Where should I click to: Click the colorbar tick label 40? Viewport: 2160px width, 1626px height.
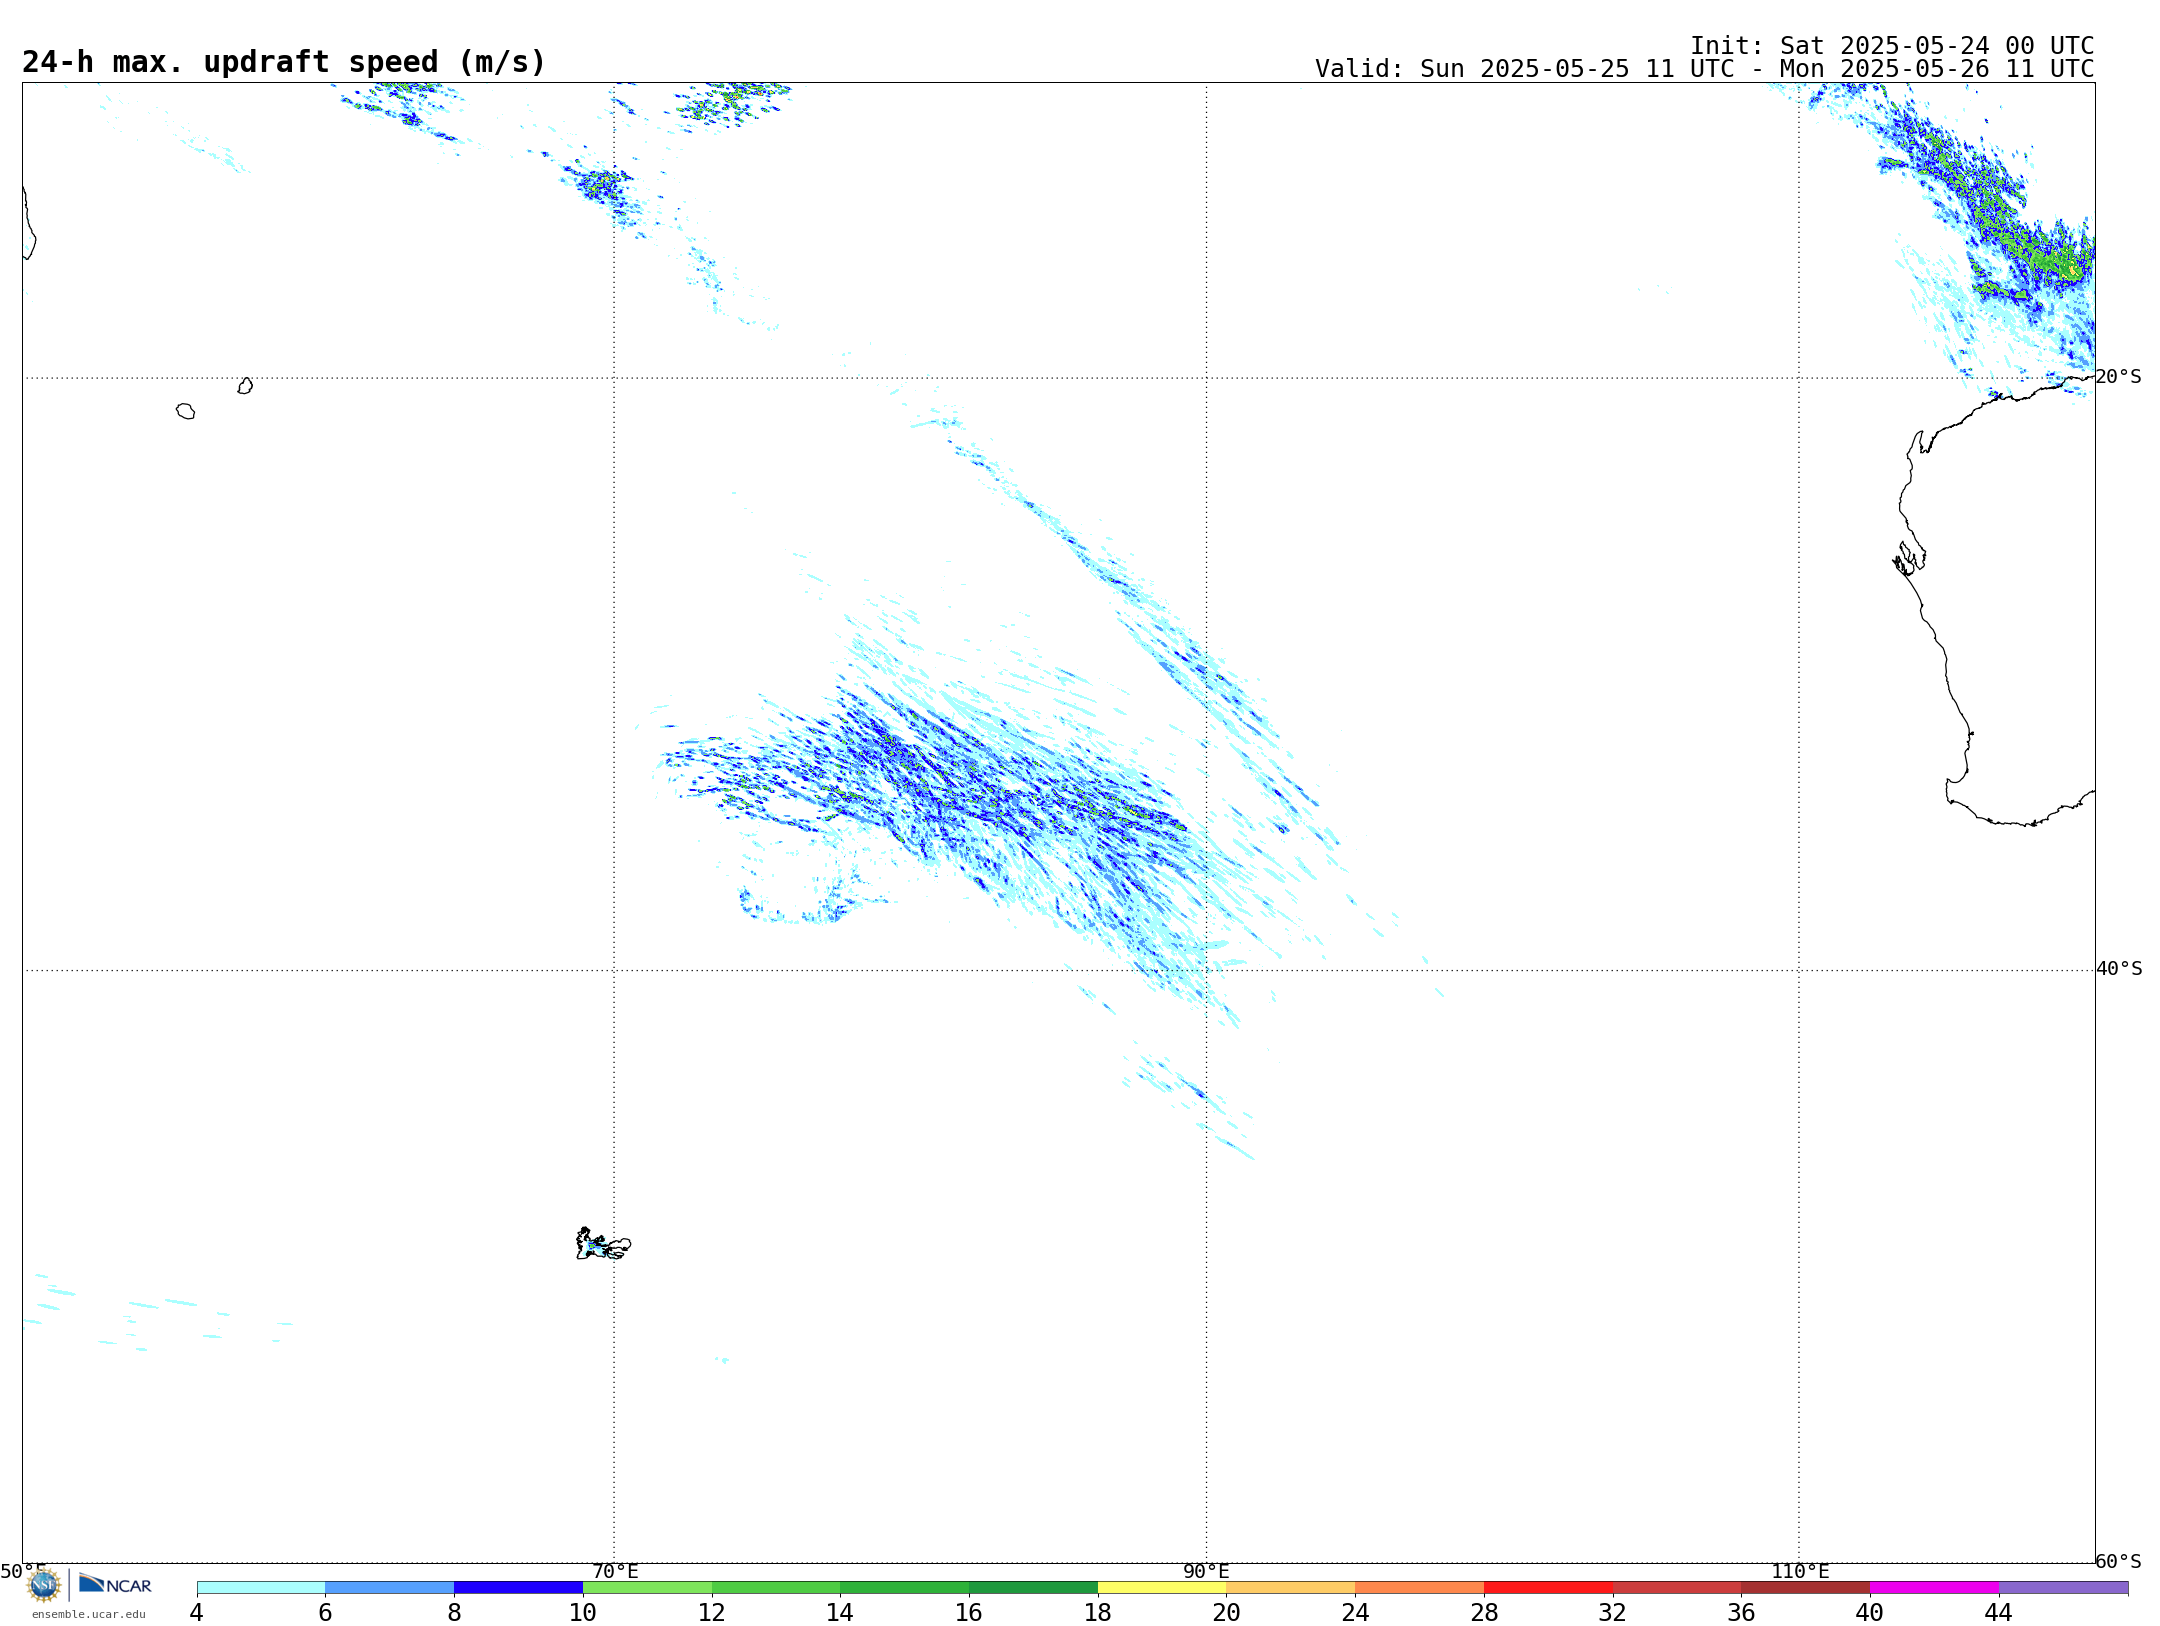coord(1870,1612)
